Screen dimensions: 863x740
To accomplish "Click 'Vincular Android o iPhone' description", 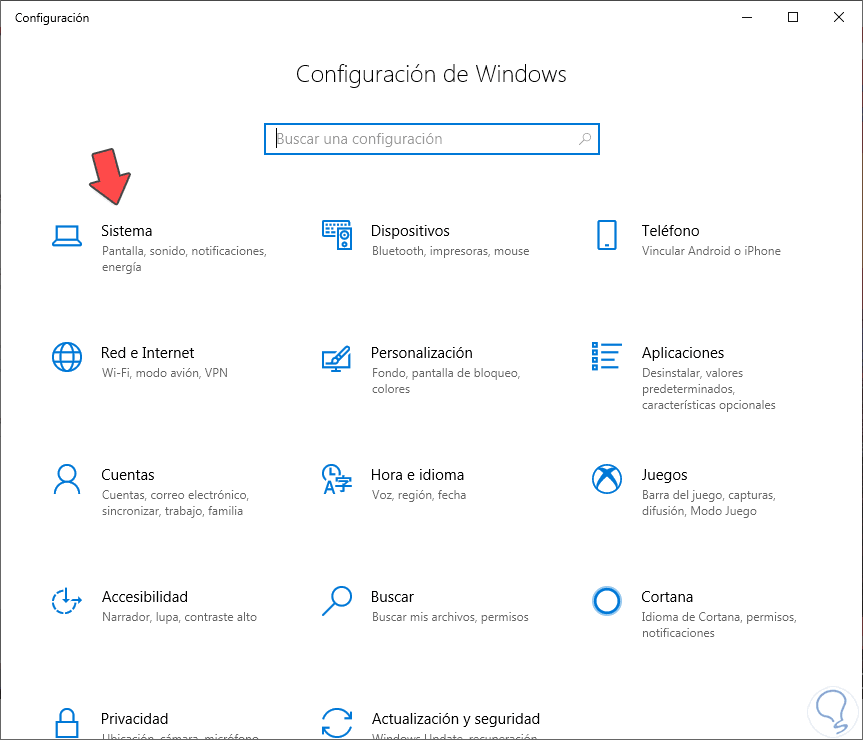I will point(711,251).
